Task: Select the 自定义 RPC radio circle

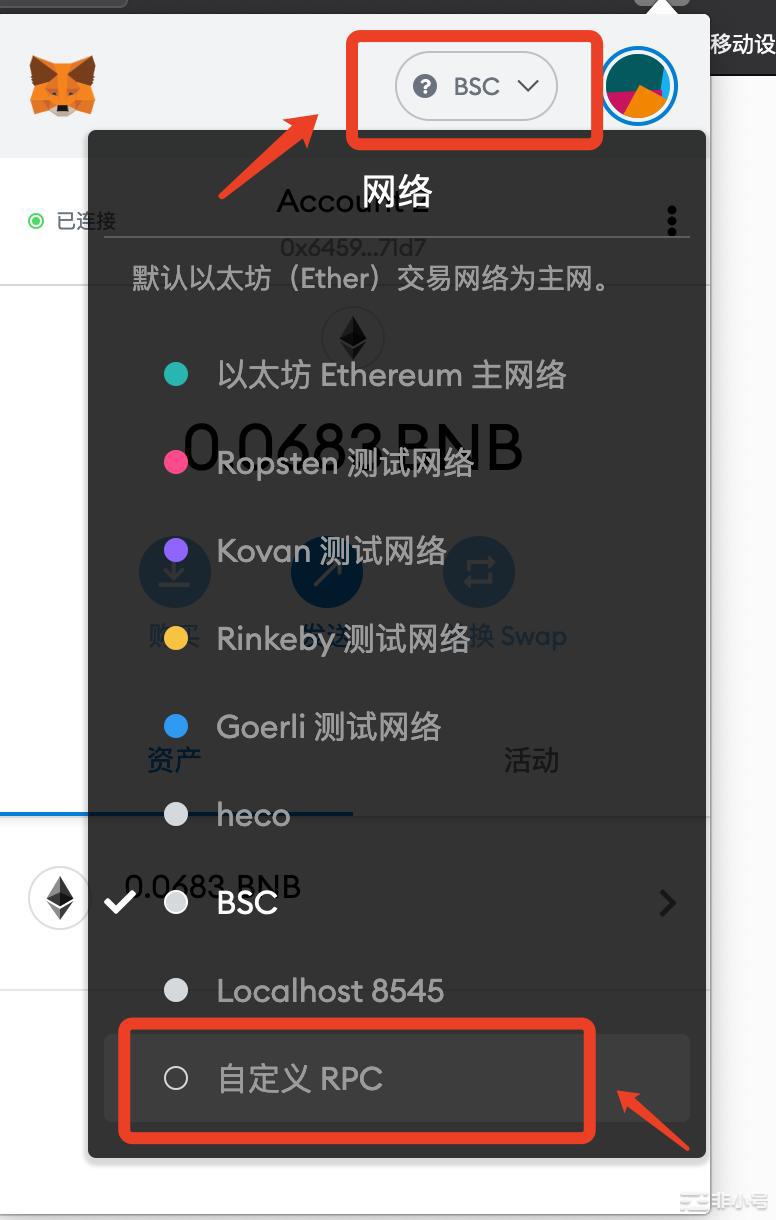Action: (176, 1078)
